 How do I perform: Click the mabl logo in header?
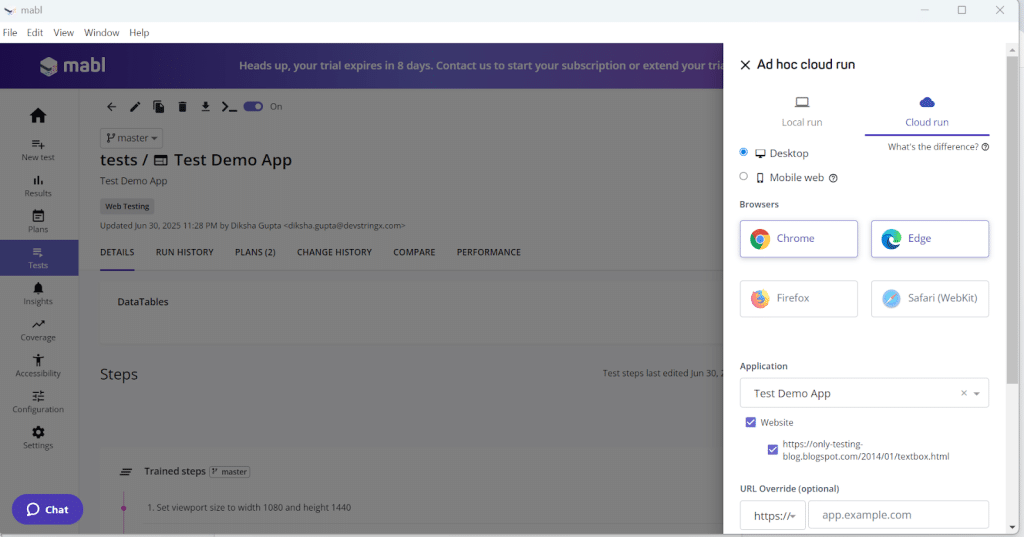click(x=72, y=65)
